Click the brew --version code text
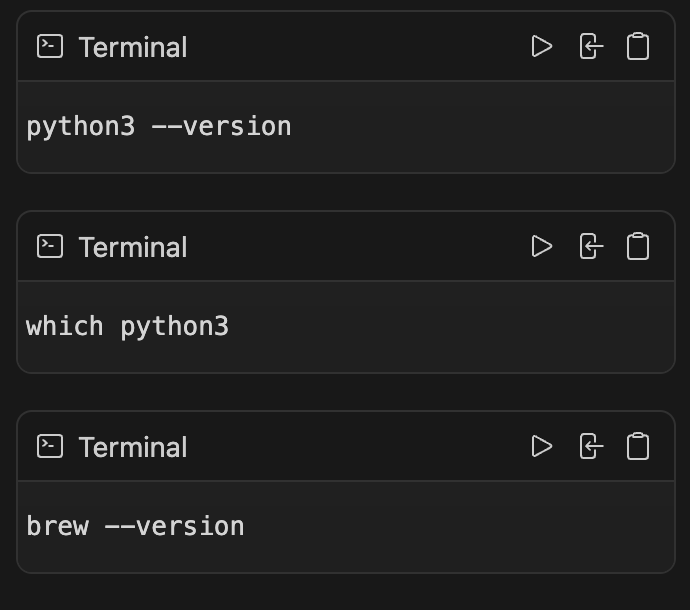This screenshot has height=610, width=690. point(135,526)
